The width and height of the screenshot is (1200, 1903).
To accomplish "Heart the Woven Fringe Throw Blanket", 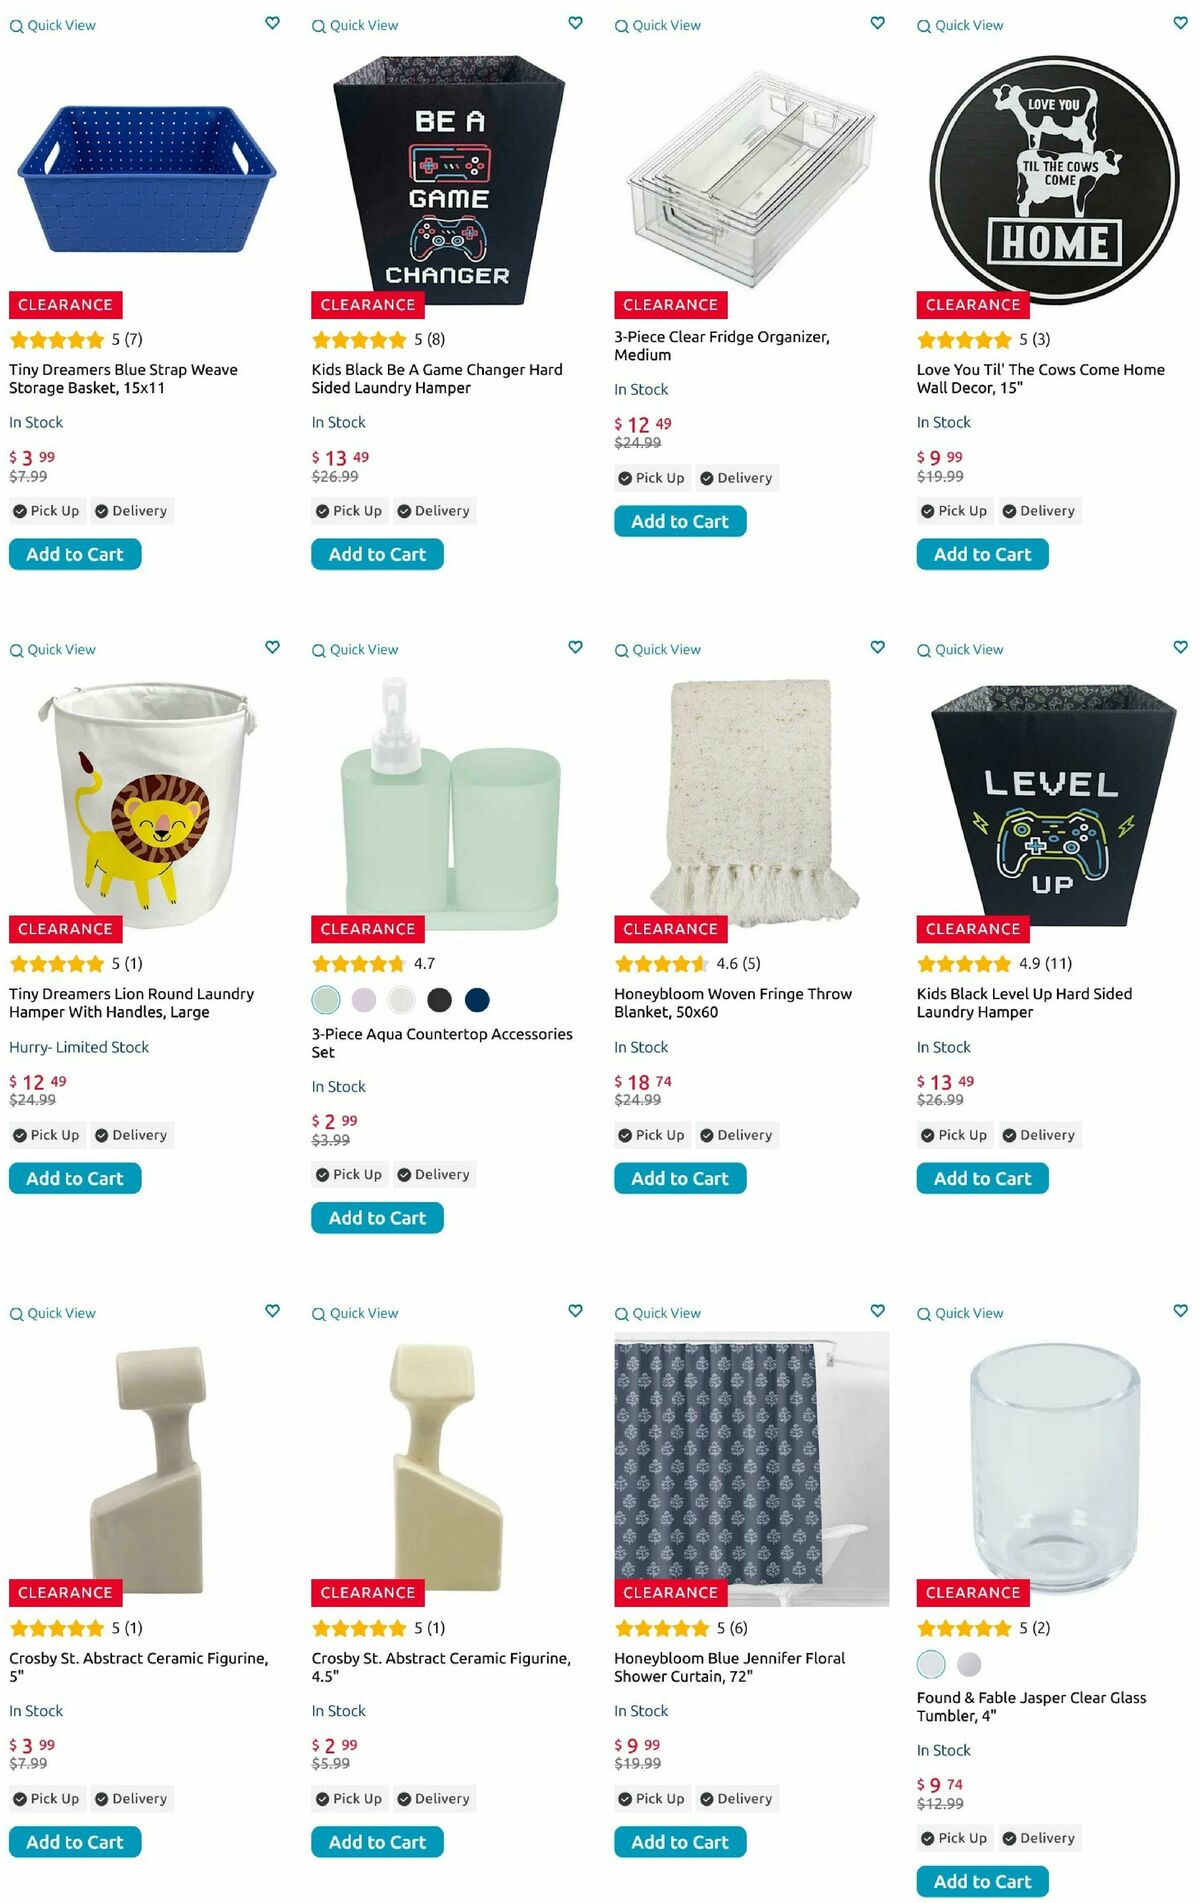I will pos(877,647).
